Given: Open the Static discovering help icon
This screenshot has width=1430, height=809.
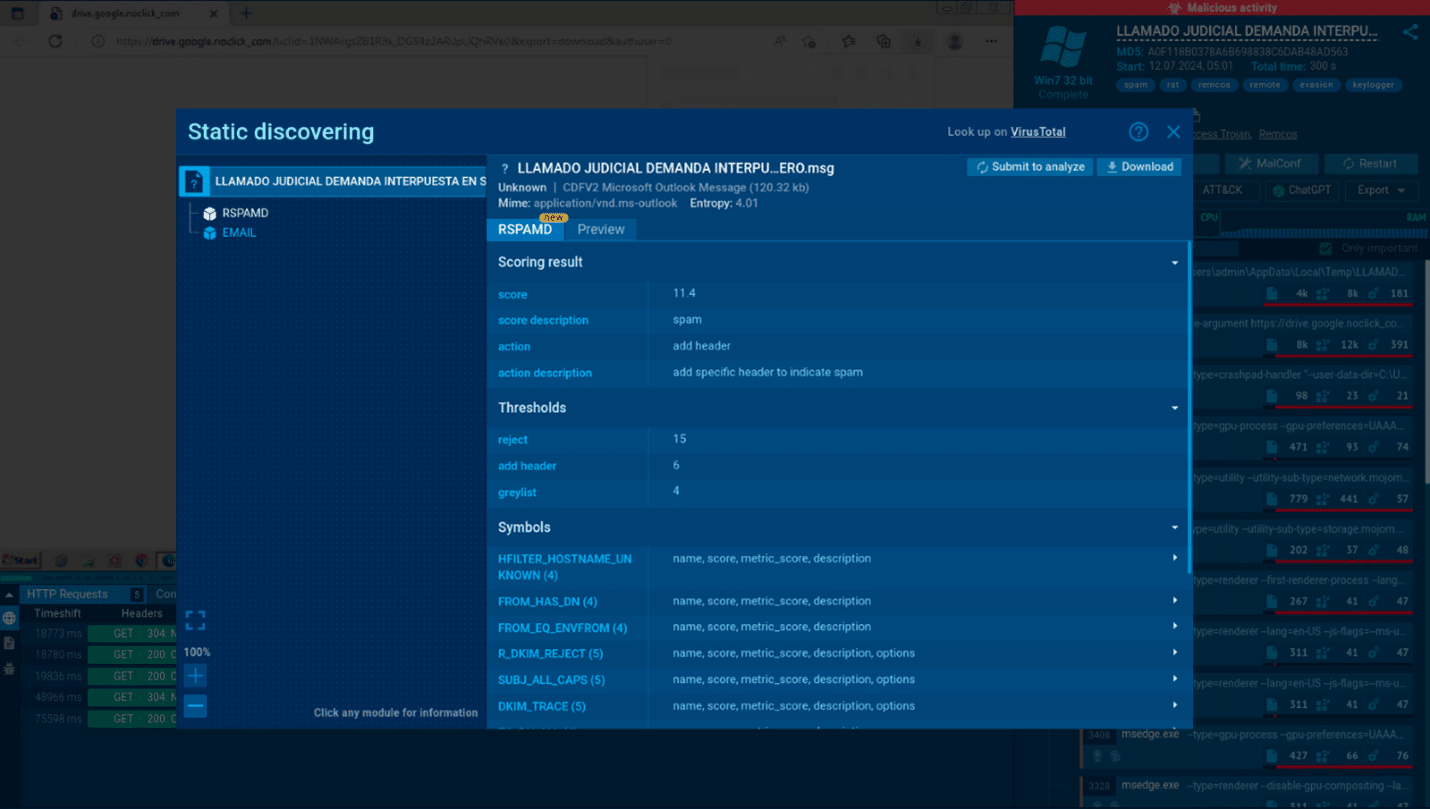Looking at the screenshot, I should 1138,132.
